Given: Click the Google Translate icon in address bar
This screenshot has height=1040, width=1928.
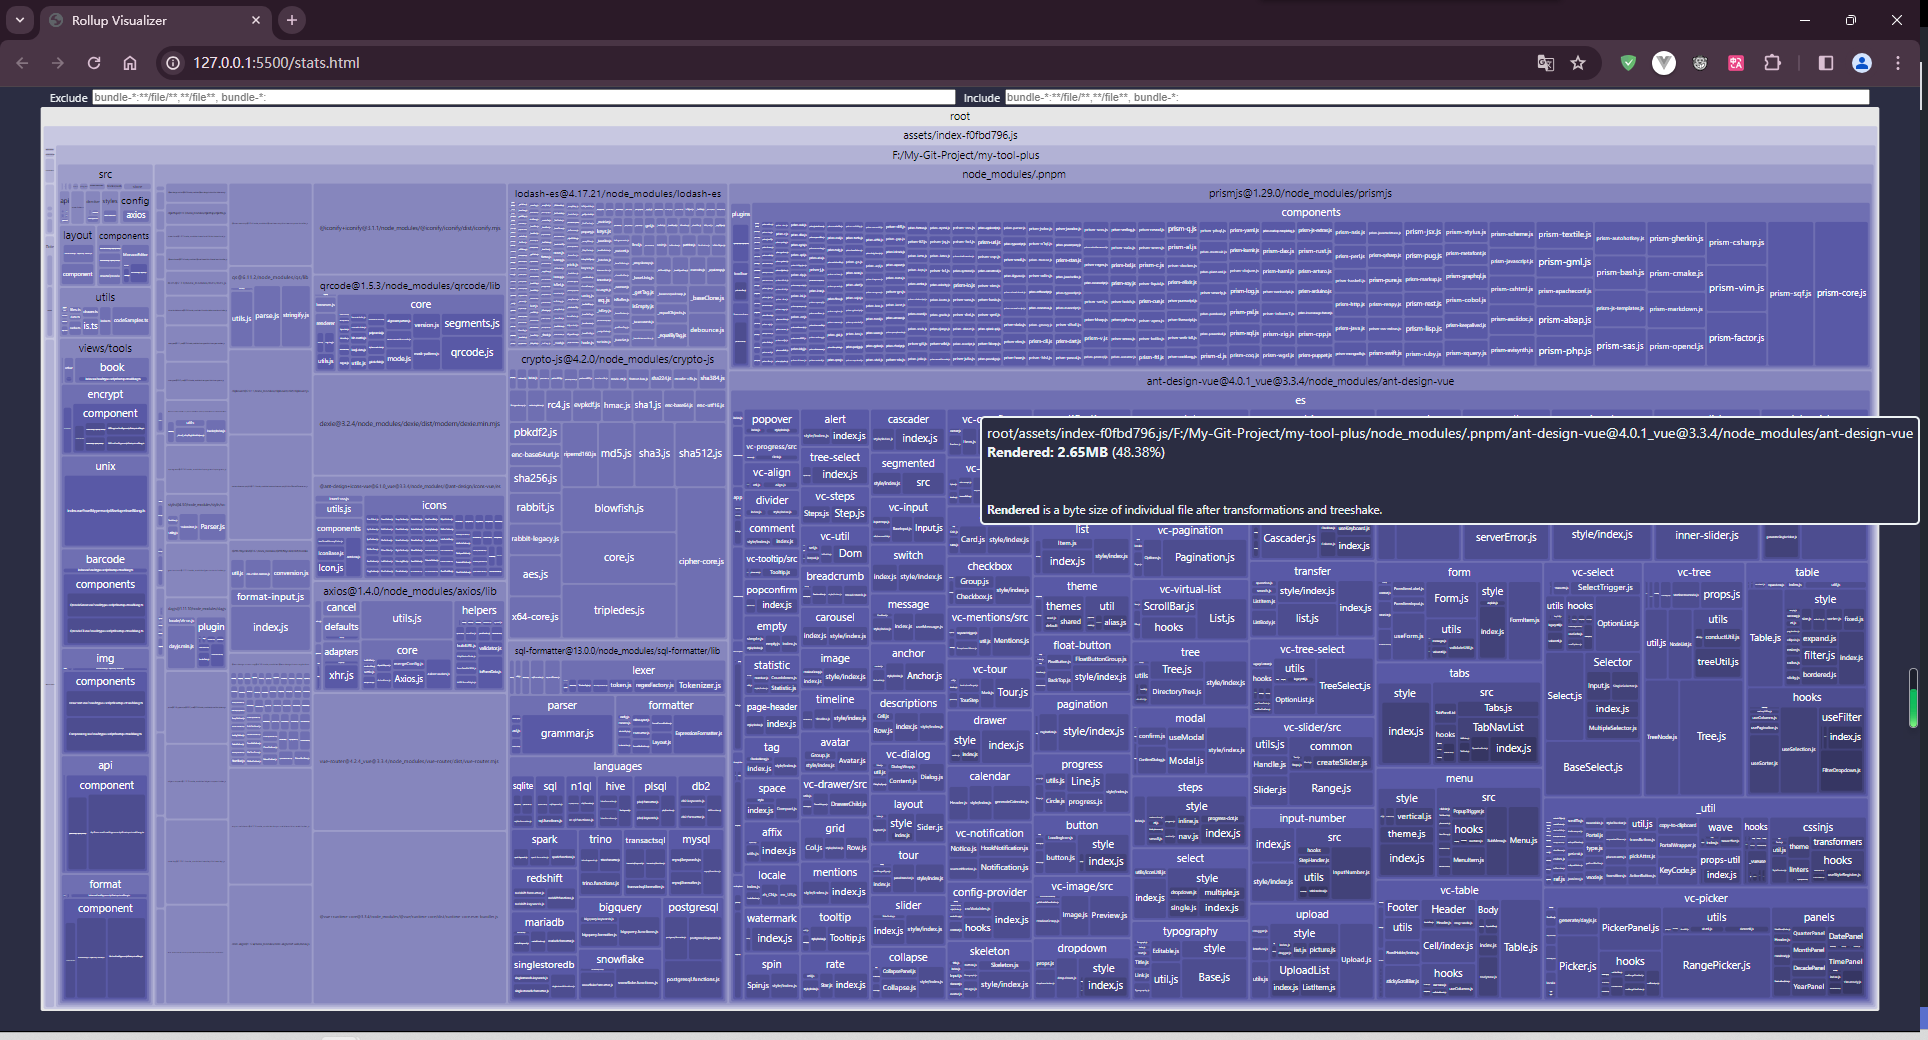Looking at the screenshot, I should [1546, 63].
